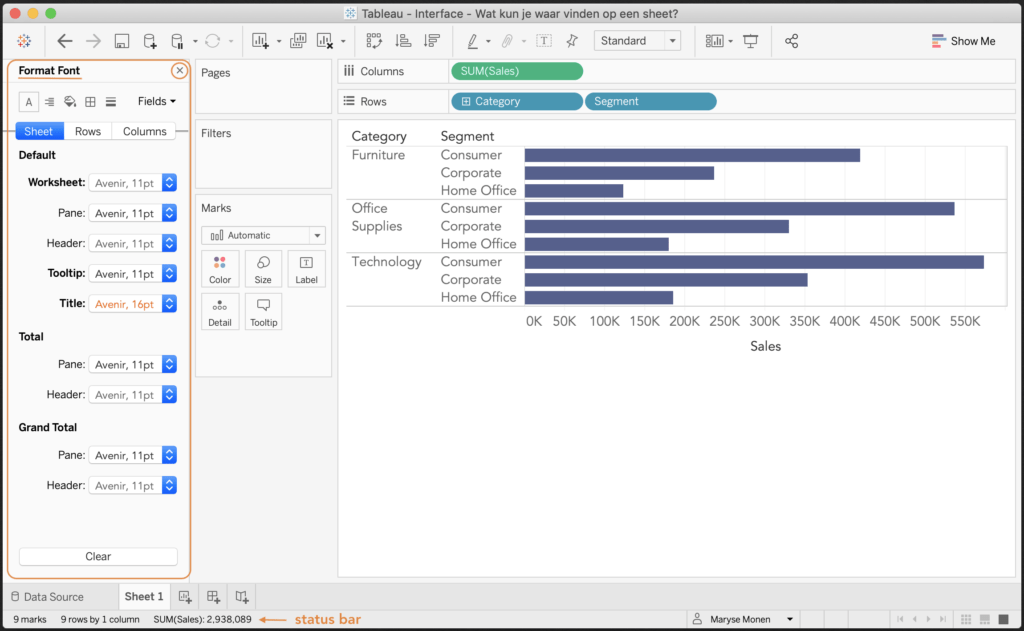Click the Swap rows and columns icon
The height and width of the screenshot is (631, 1024).
point(374,41)
